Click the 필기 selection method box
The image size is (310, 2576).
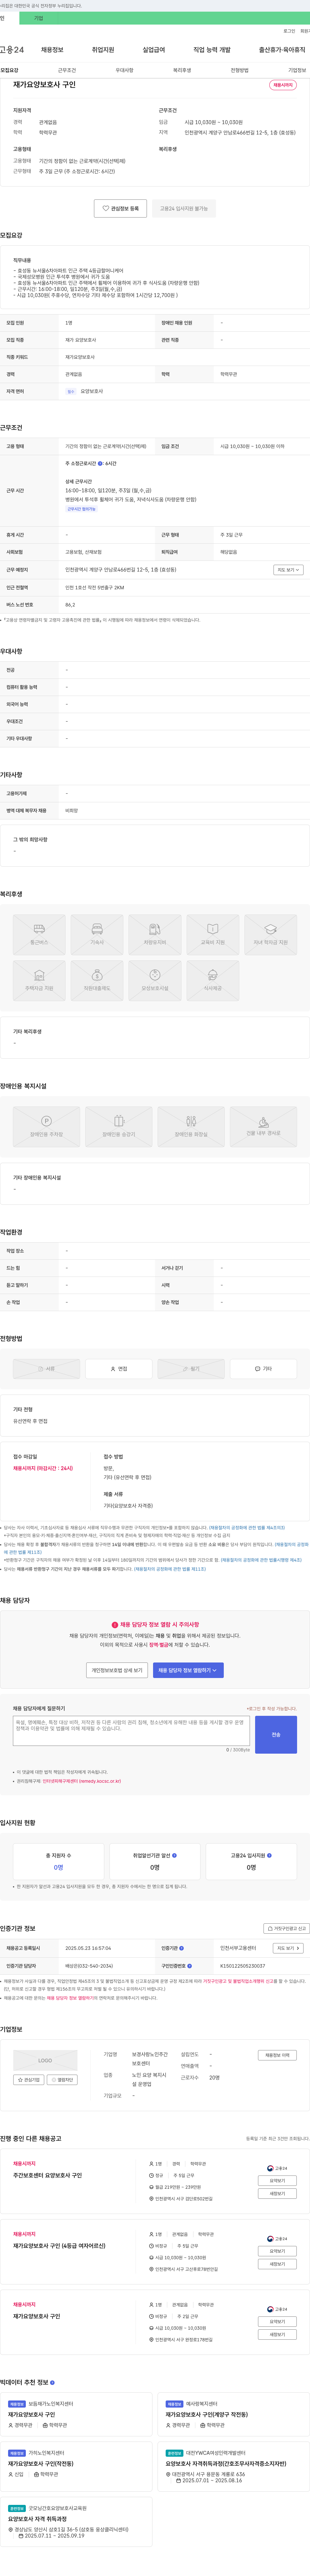191,1369
